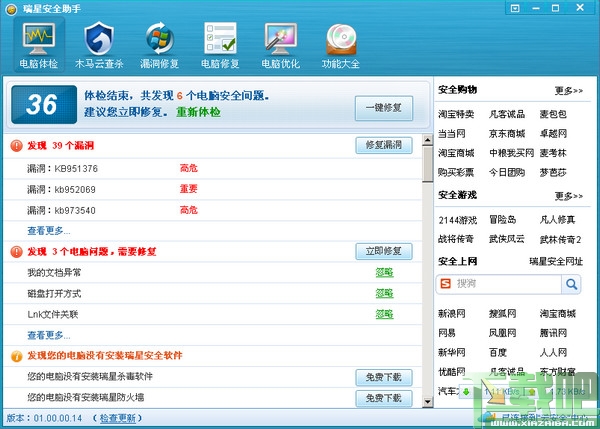Open the 购买彩票 link
The height and width of the screenshot is (429, 600).
tap(456, 173)
